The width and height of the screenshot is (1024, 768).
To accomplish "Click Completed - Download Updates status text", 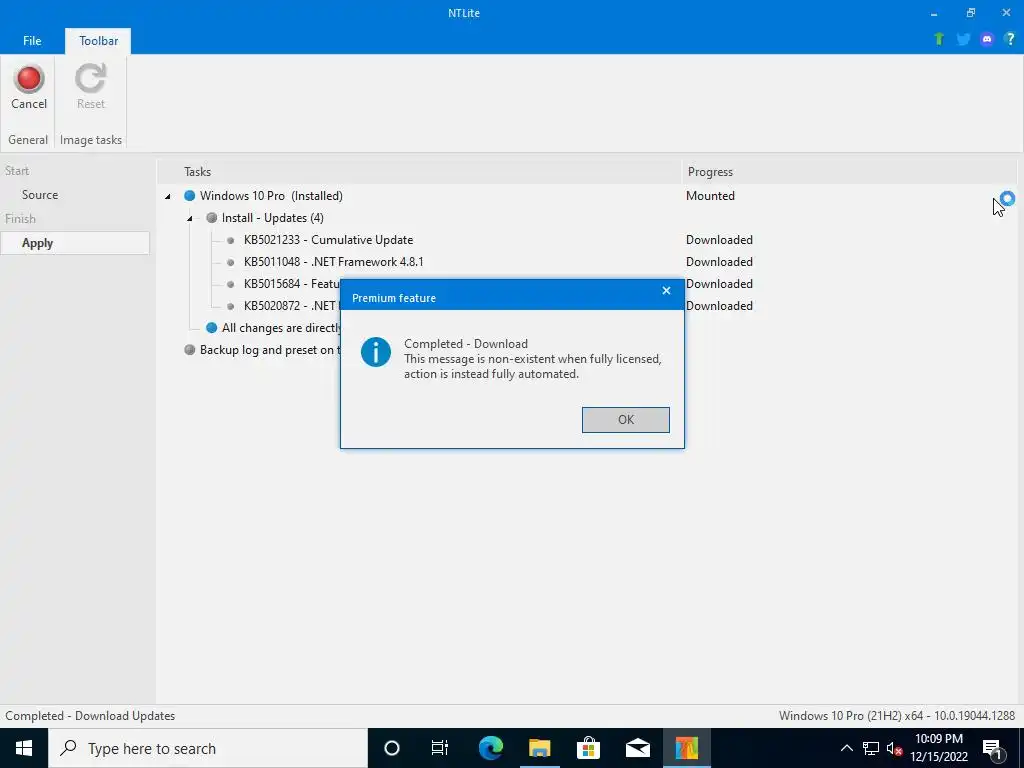I will 90,716.
